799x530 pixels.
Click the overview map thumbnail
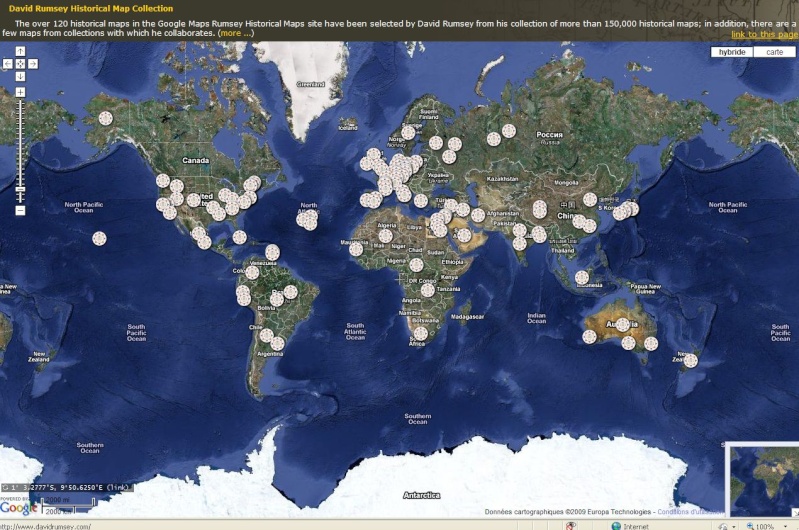[762, 482]
